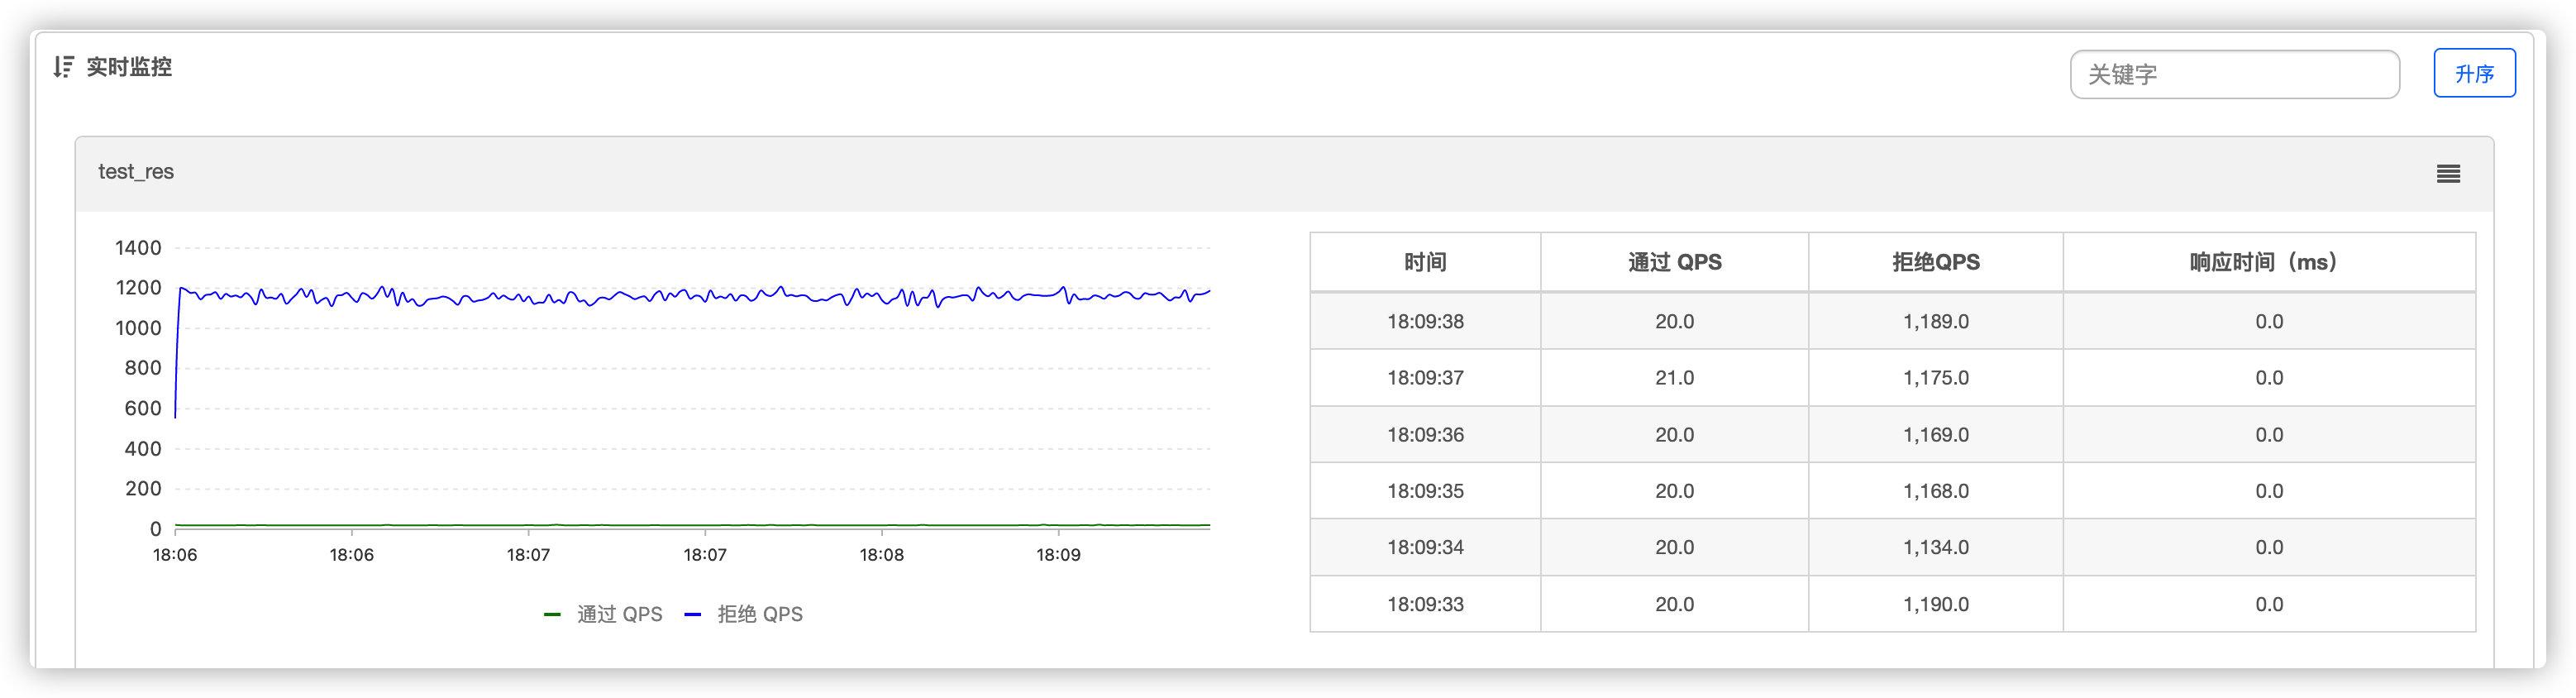
Task: Select the 18:09:36 time cell
Action: point(1425,435)
